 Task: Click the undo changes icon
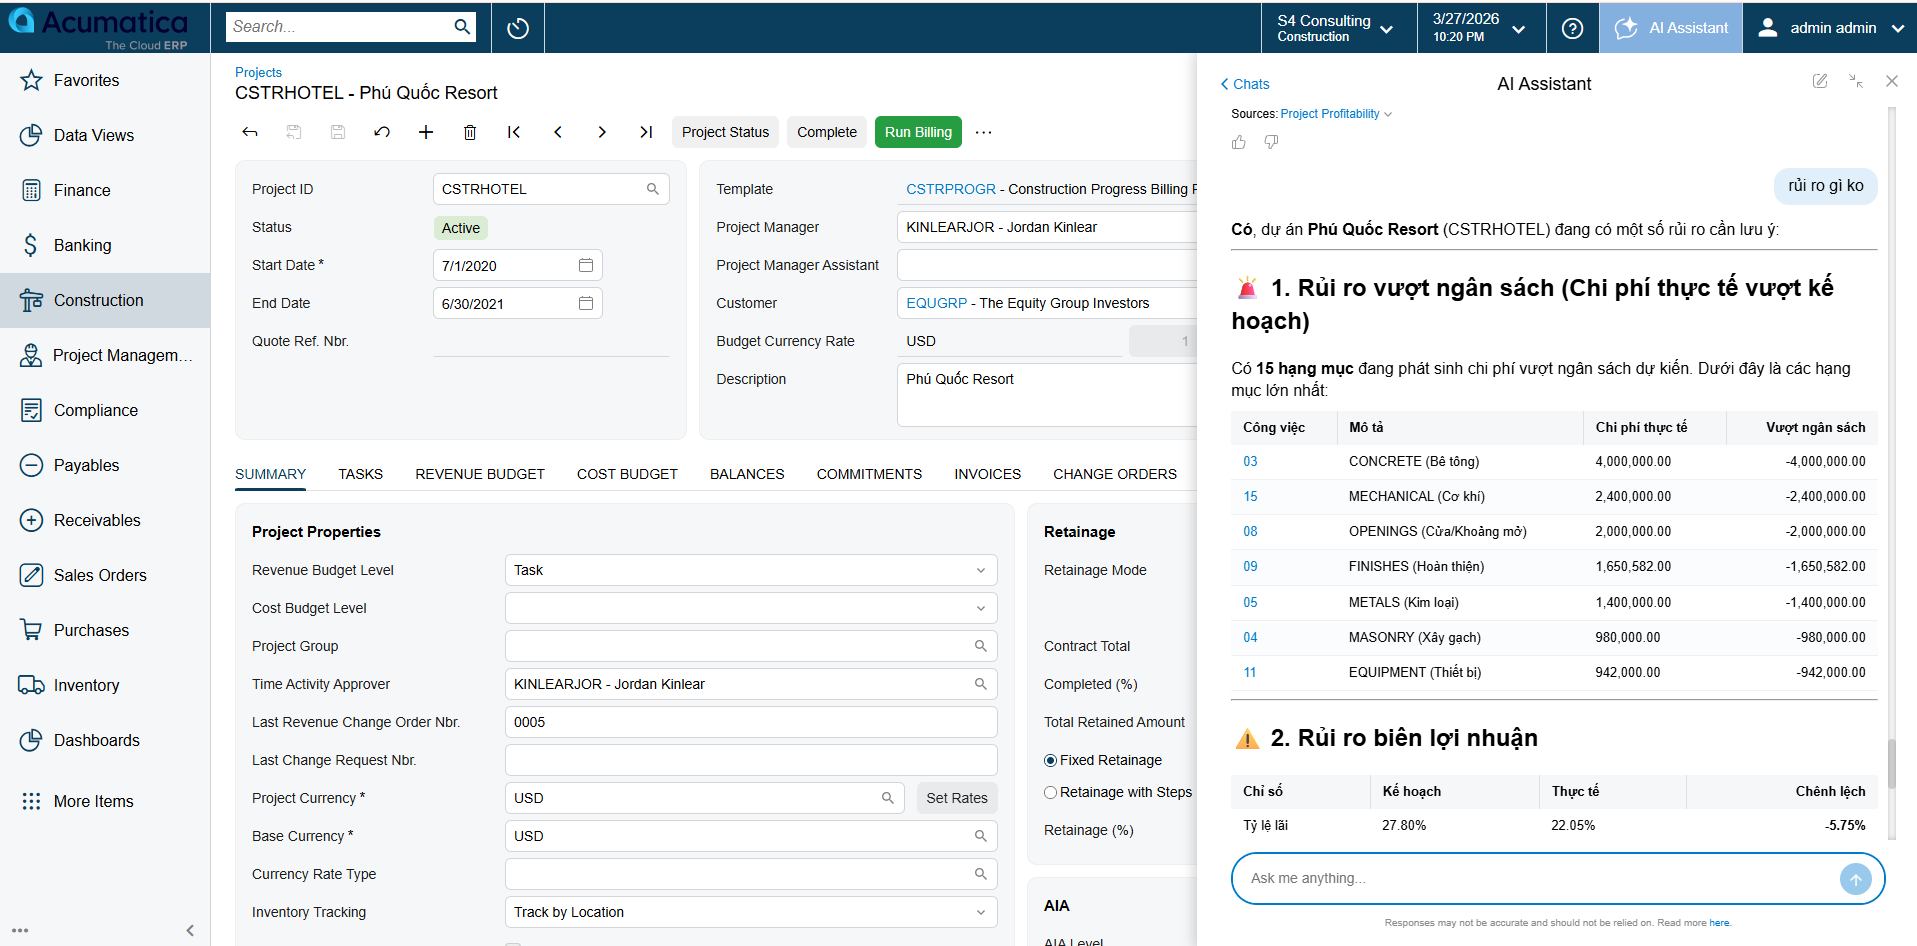click(x=382, y=132)
